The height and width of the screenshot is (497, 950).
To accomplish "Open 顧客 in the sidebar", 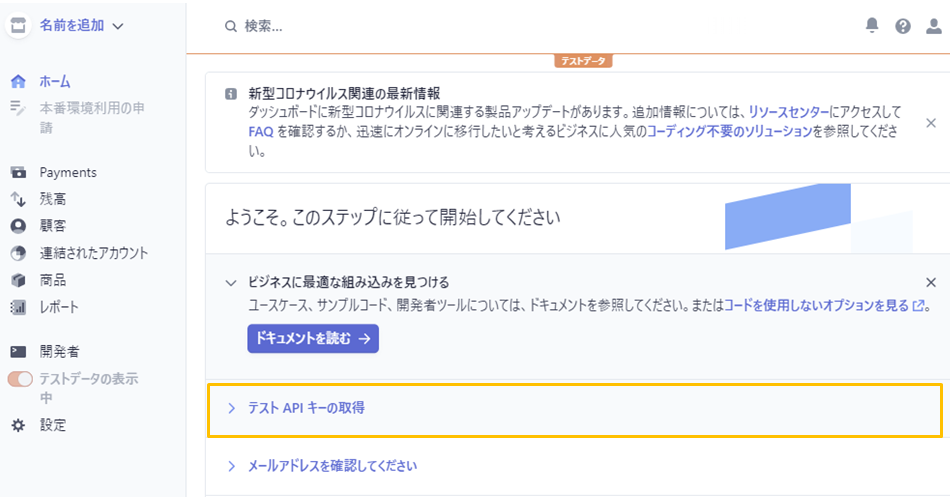I will 53,226.
